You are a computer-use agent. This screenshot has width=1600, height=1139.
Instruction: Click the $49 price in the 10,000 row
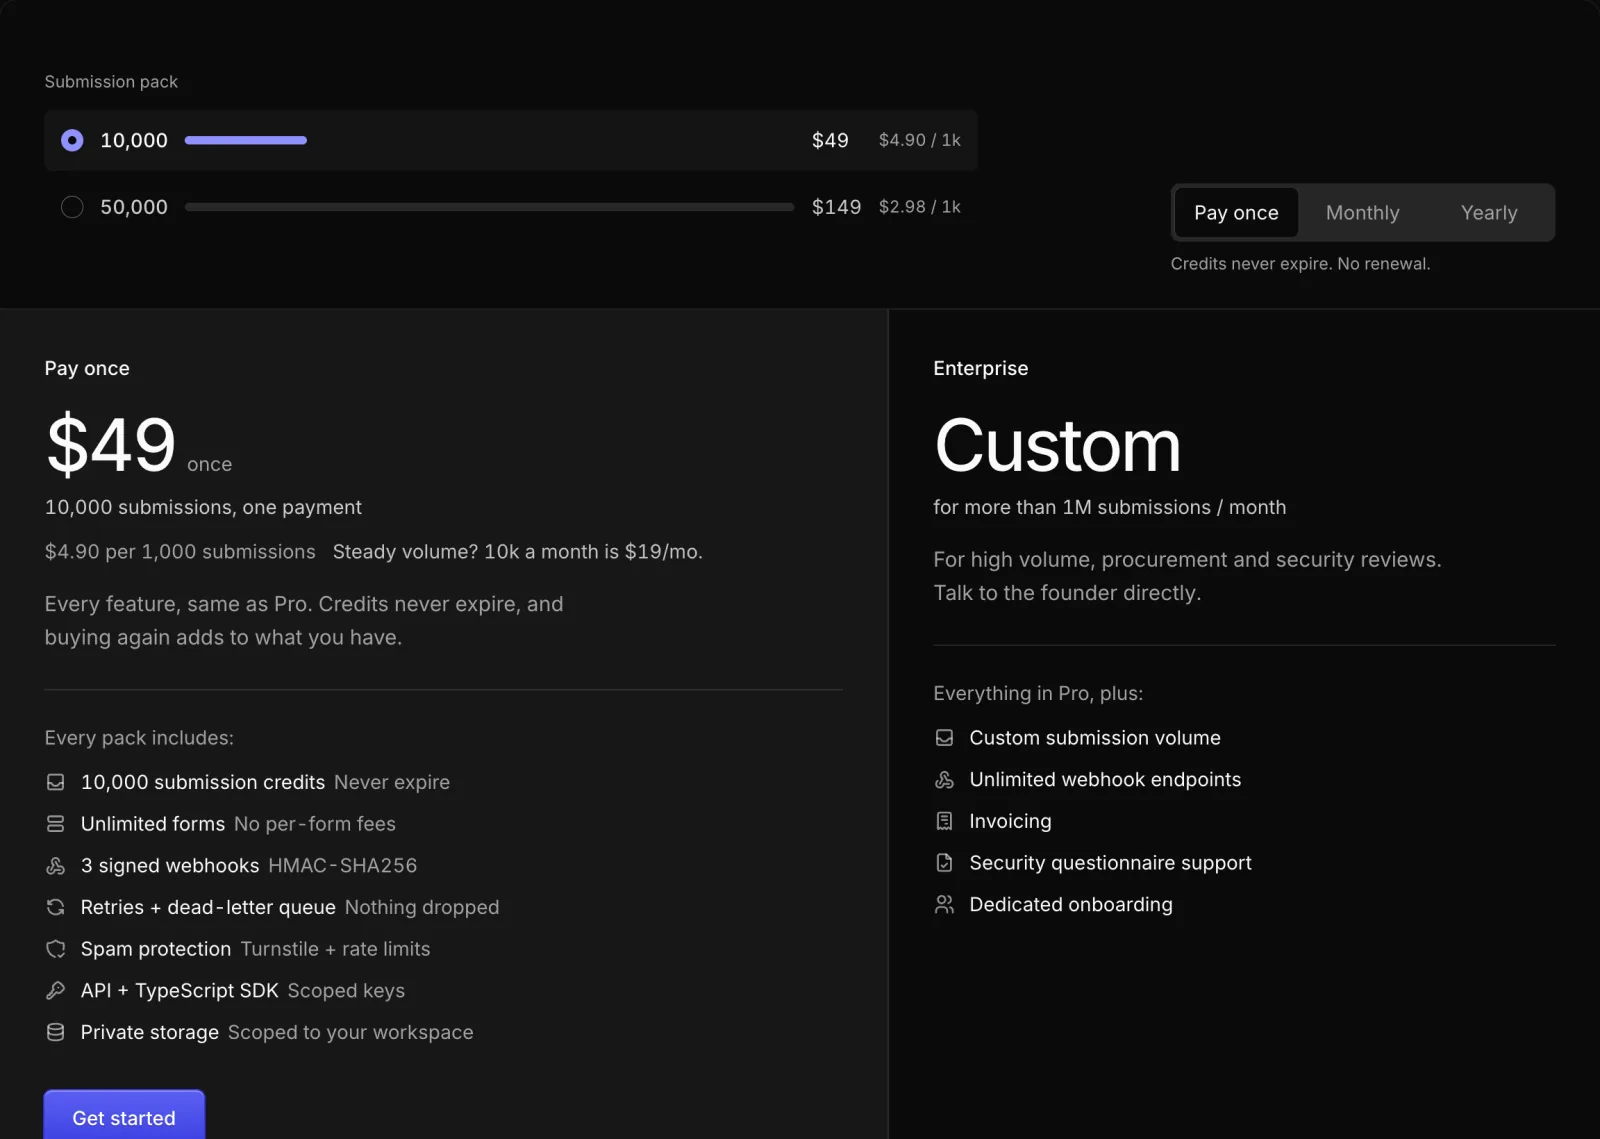830,140
